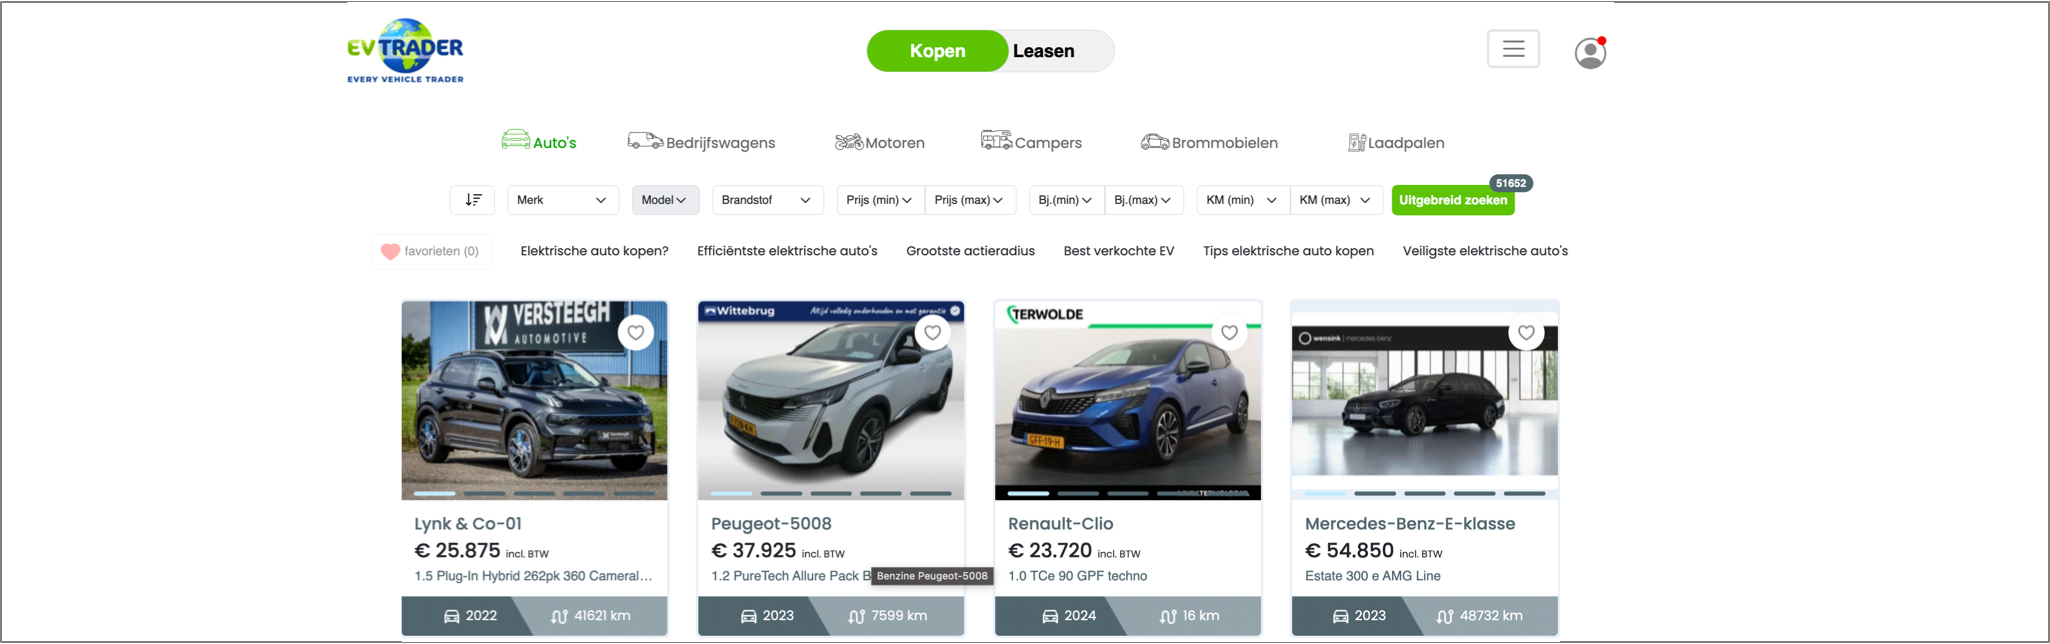
Task: Click the Mercedes-Benz-E-klasse title
Action: pyautogui.click(x=1410, y=523)
